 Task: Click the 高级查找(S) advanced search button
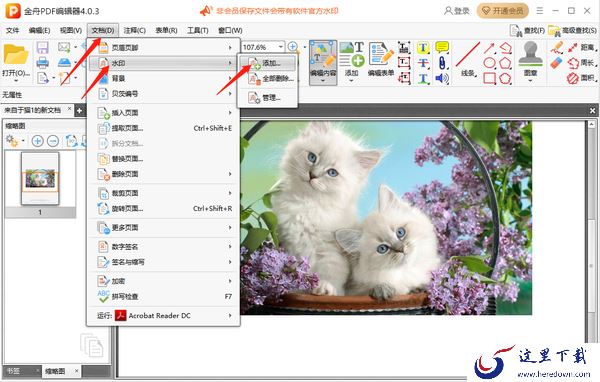pyautogui.click(x=572, y=30)
